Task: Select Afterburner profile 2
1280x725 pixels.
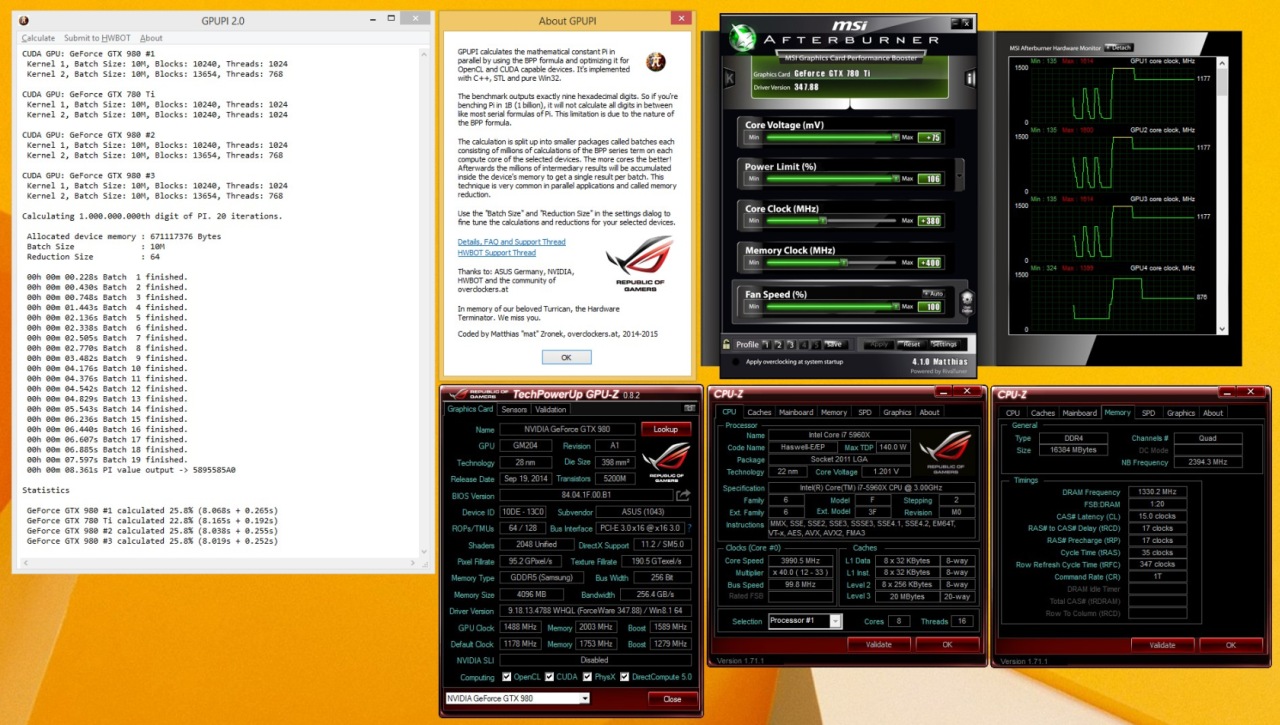Action: pyautogui.click(x=779, y=344)
